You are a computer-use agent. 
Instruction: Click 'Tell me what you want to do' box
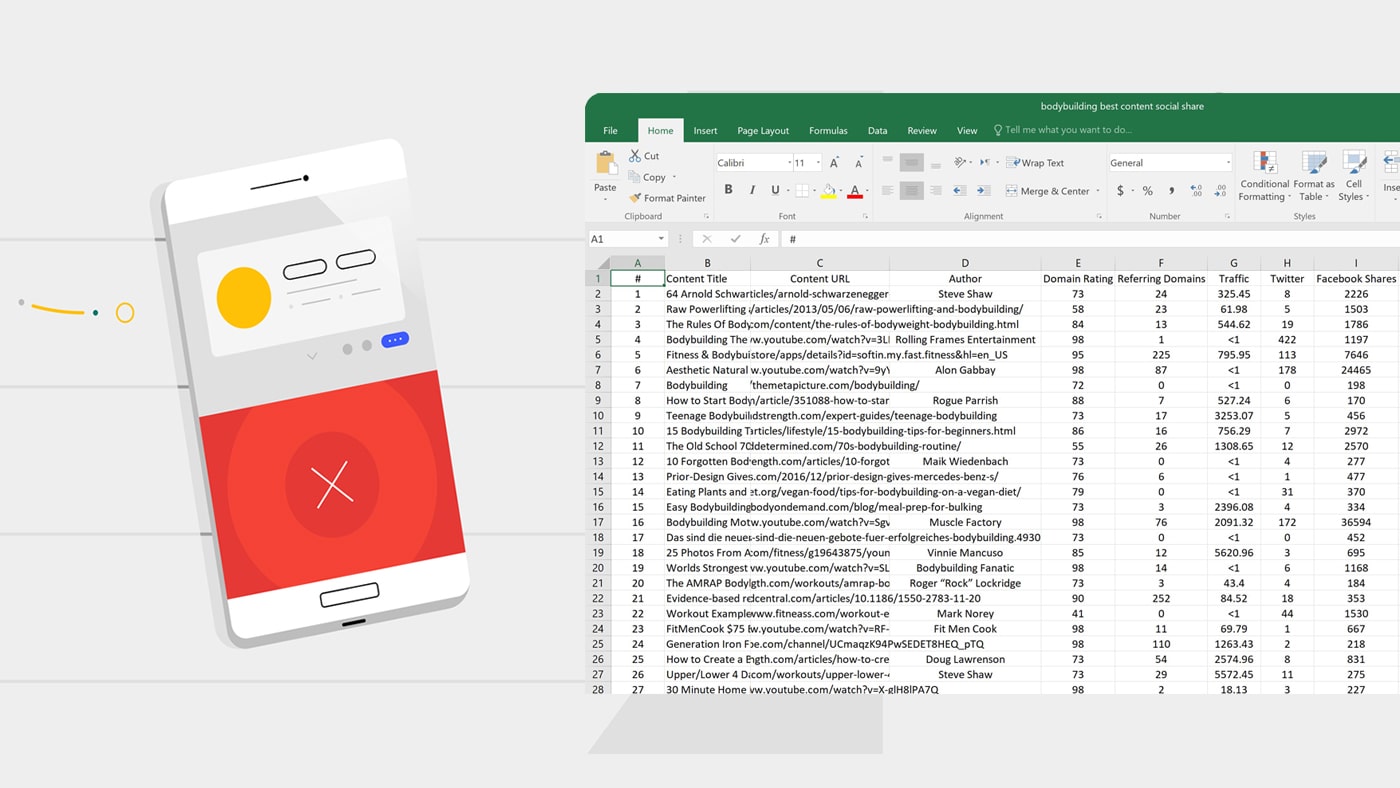tap(1062, 130)
